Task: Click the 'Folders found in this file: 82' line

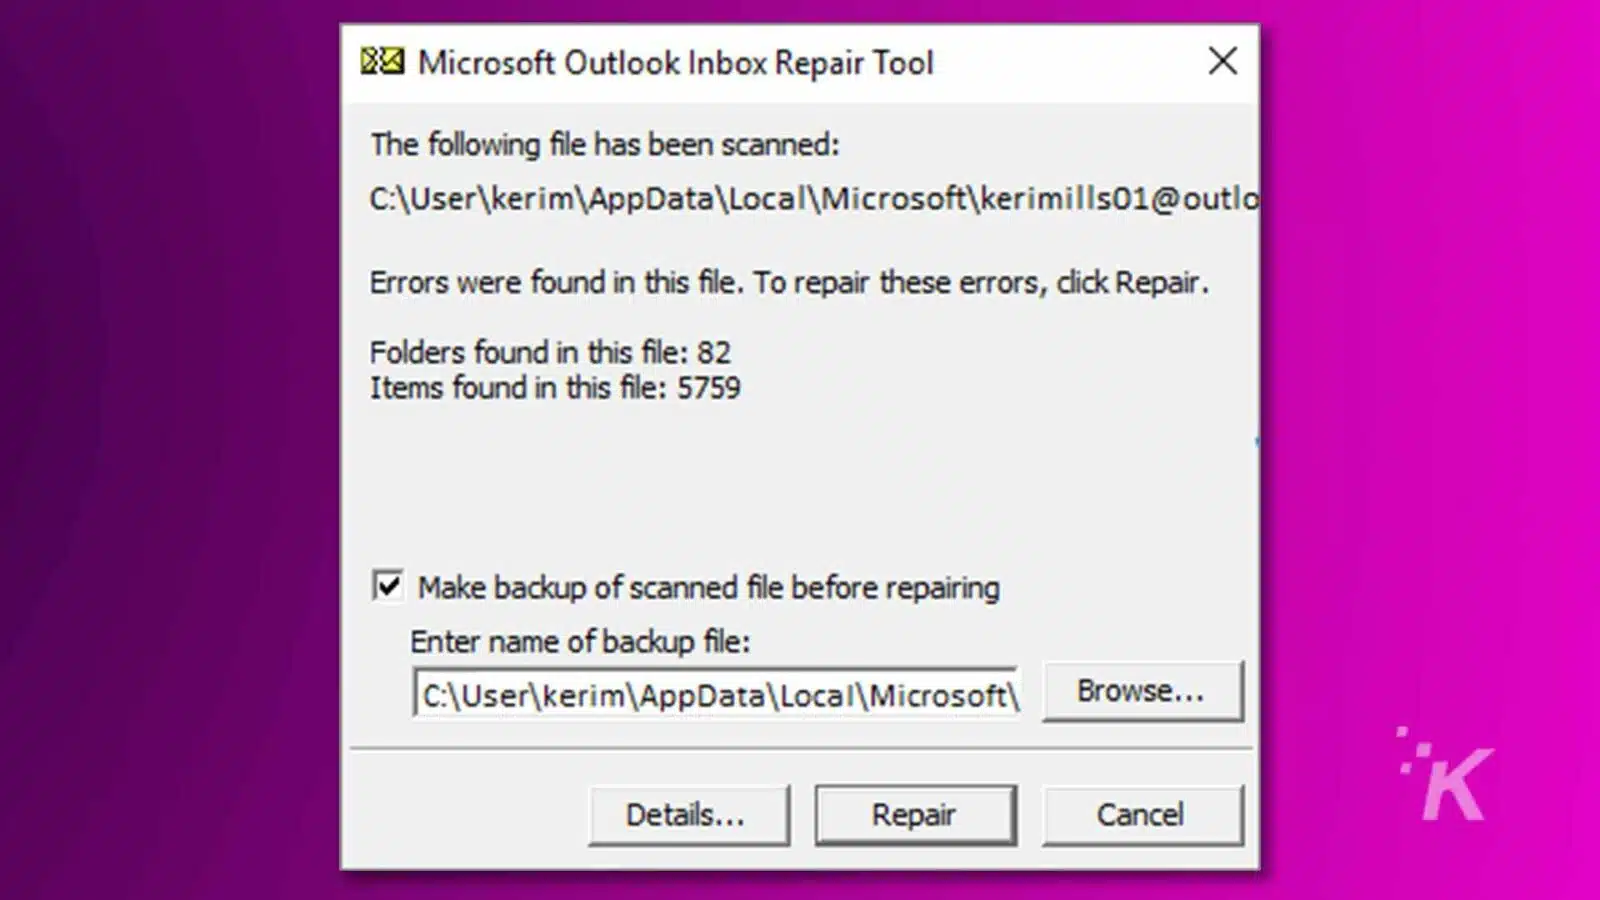Action: coord(550,352)
